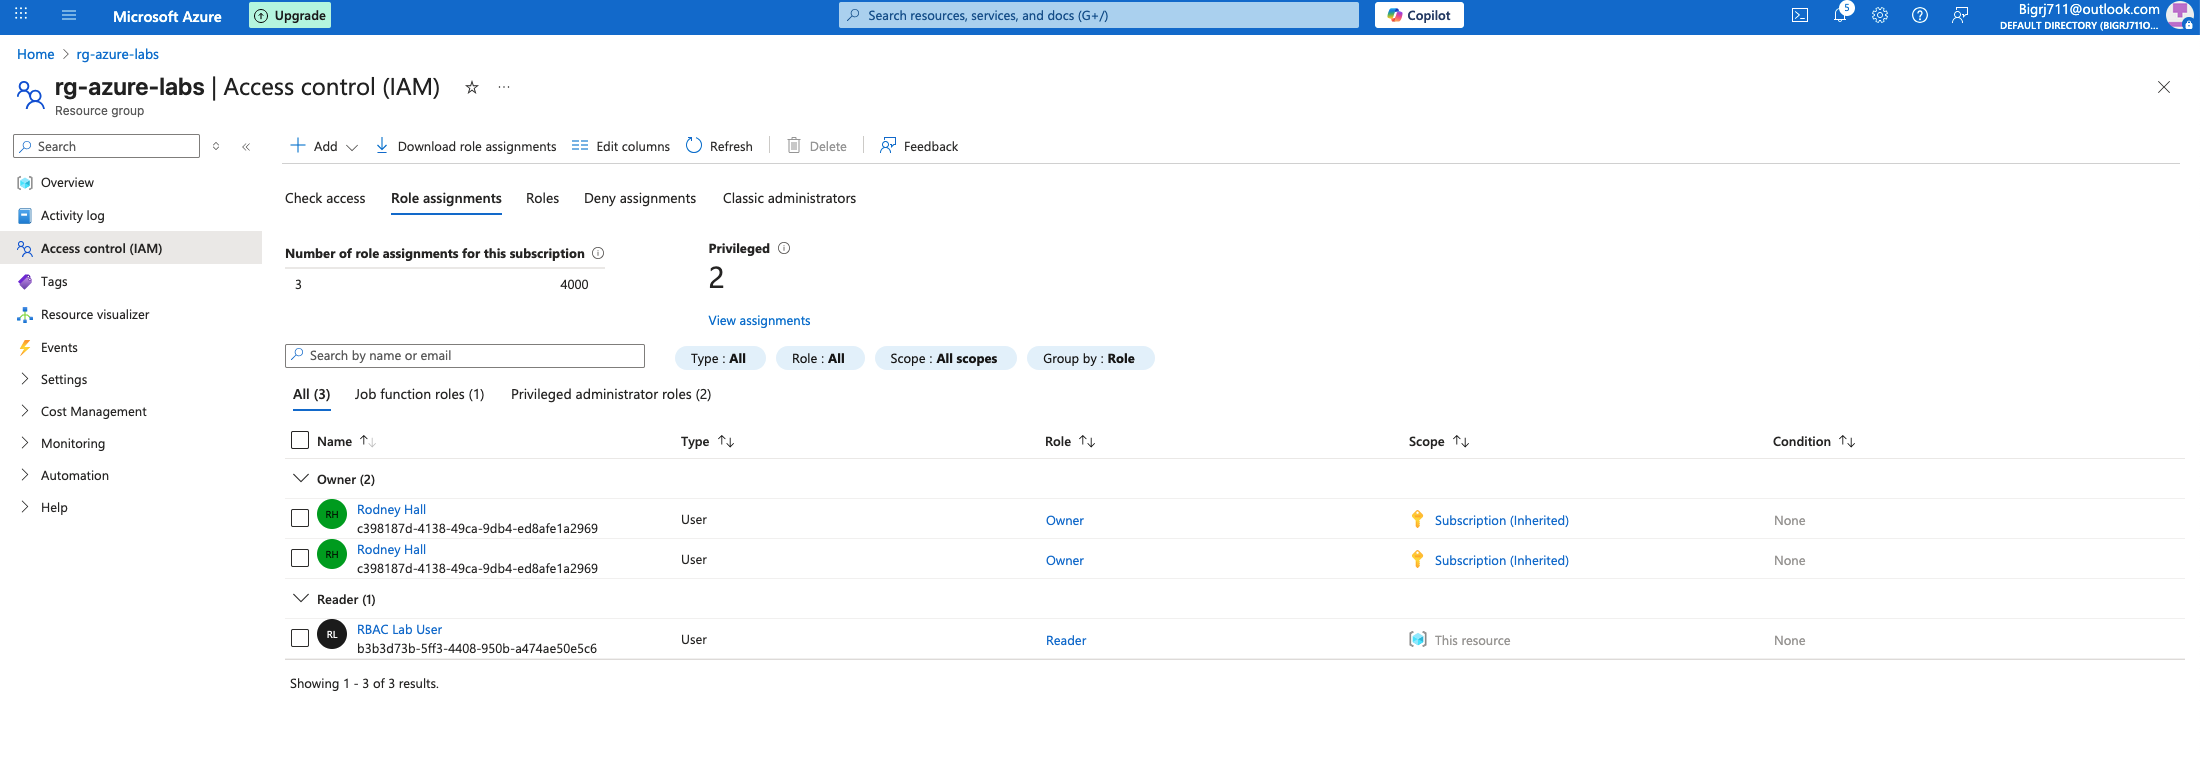Viewport: 2200px width, 758px height.
Task: Click Download role assignments
Action: [x=466, y=146]
